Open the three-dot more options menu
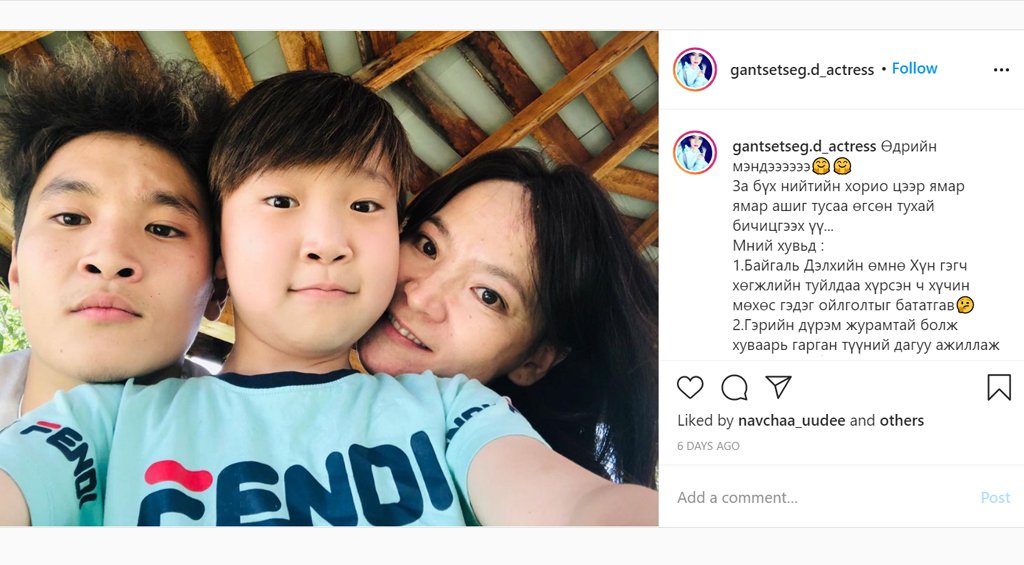This screenshot has height=565, width=1024. (1001, 70)
